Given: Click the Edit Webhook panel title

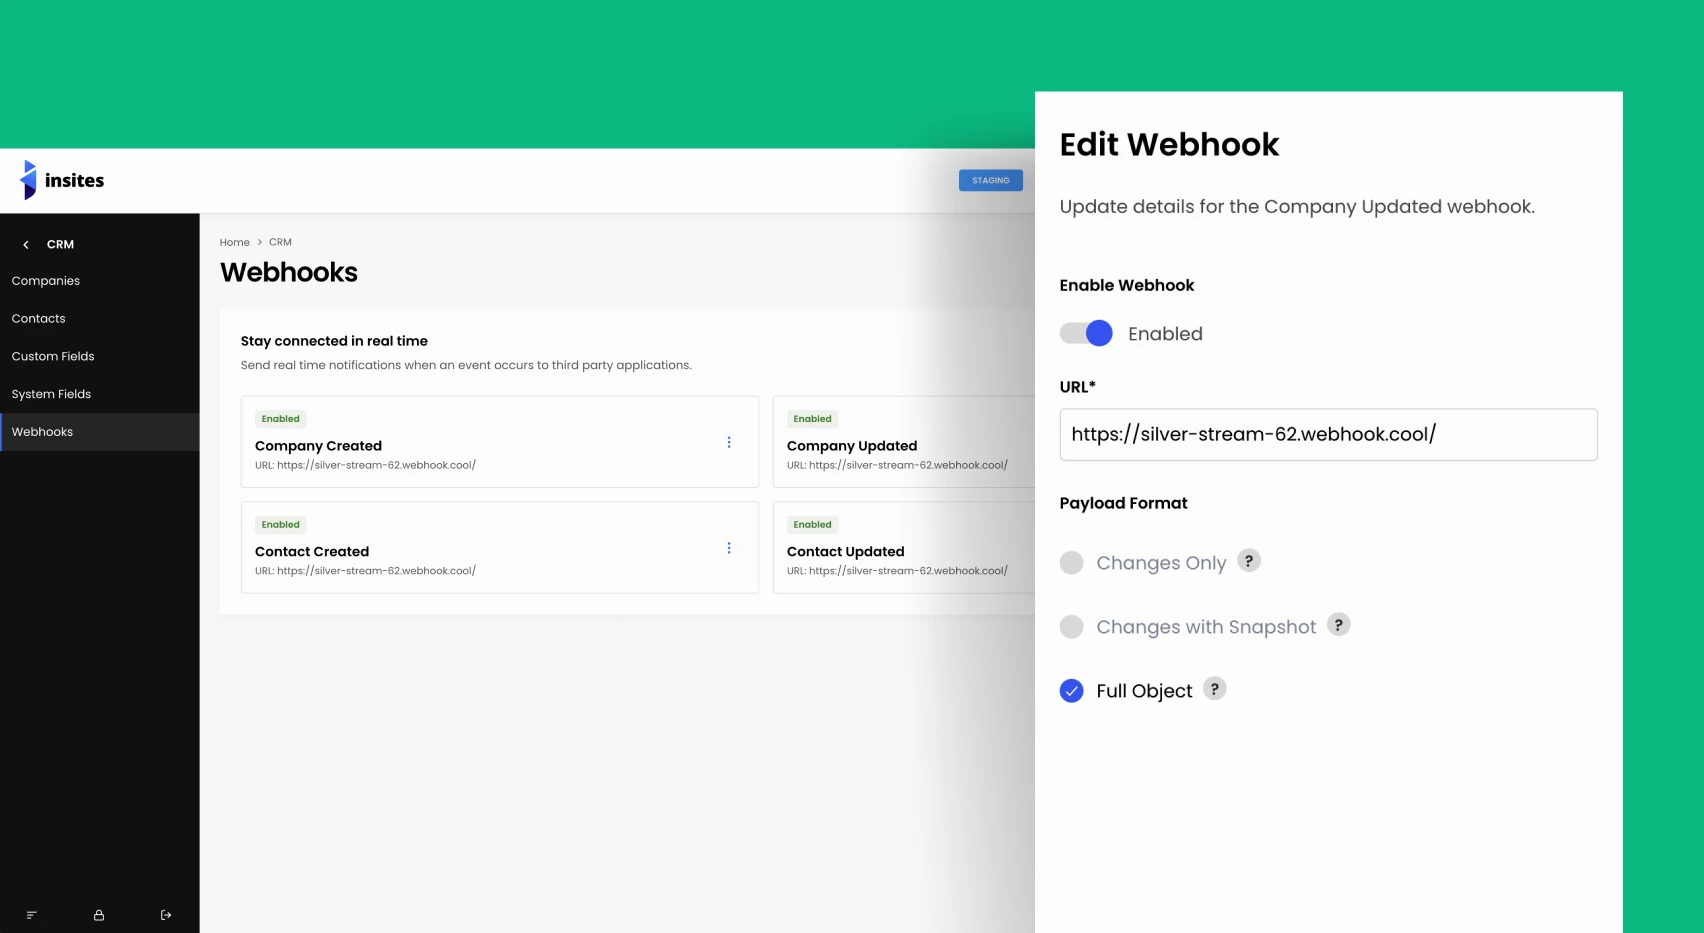Looking at the screenshot, I should pos(1169,145).
